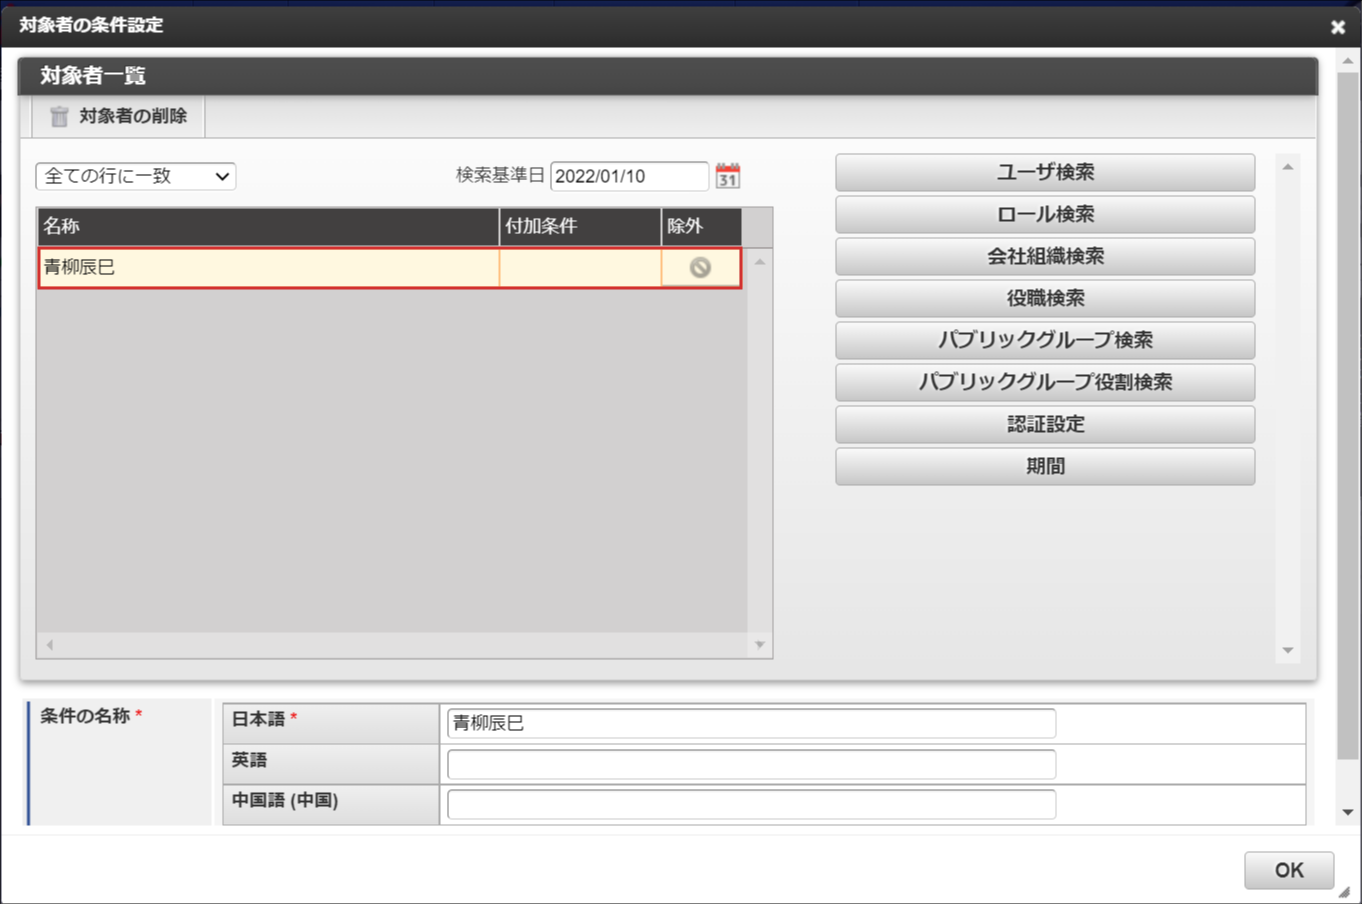Click the search button panel's scroll-down arrow

click(1288, 650)
